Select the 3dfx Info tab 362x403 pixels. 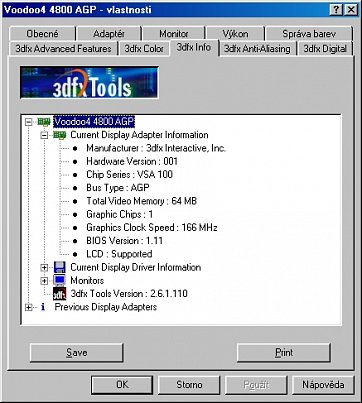click(194, 47)
